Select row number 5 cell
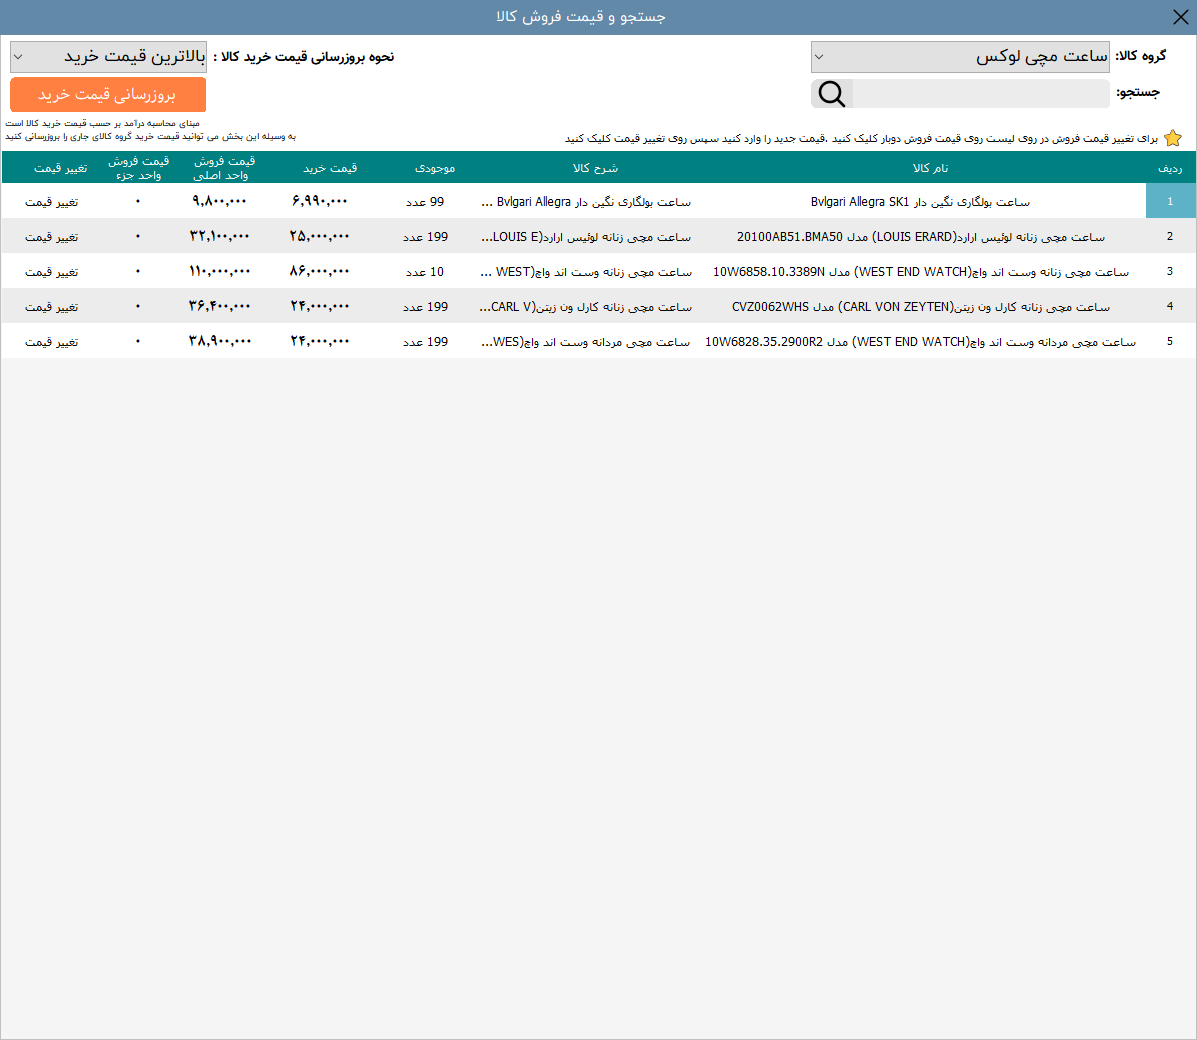Image resolution: width=1197 pixels, height=1040 pixels. pos(1170,342)
